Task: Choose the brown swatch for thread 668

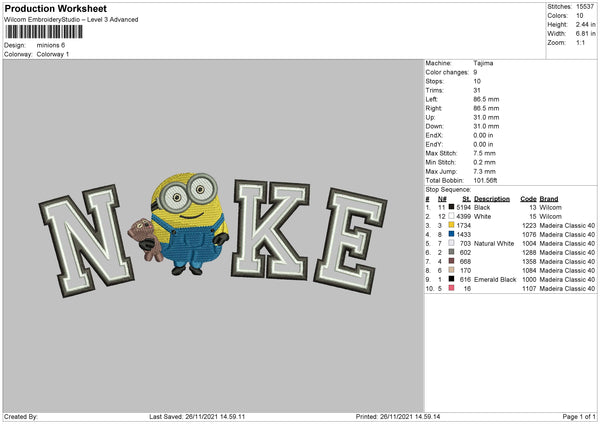Action: point(452,261)
